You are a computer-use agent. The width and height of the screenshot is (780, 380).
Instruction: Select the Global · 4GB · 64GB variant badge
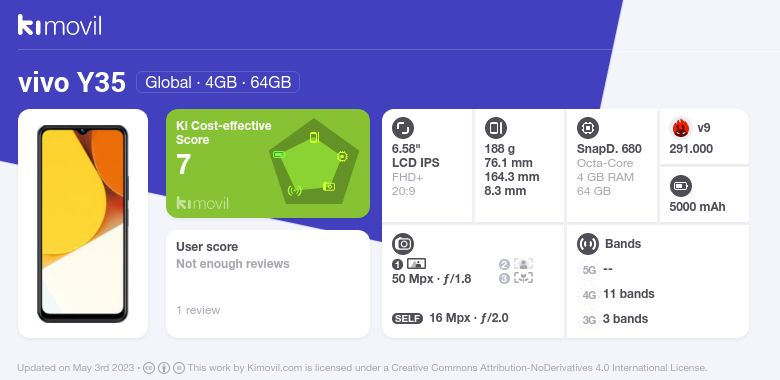pos(218,82)
